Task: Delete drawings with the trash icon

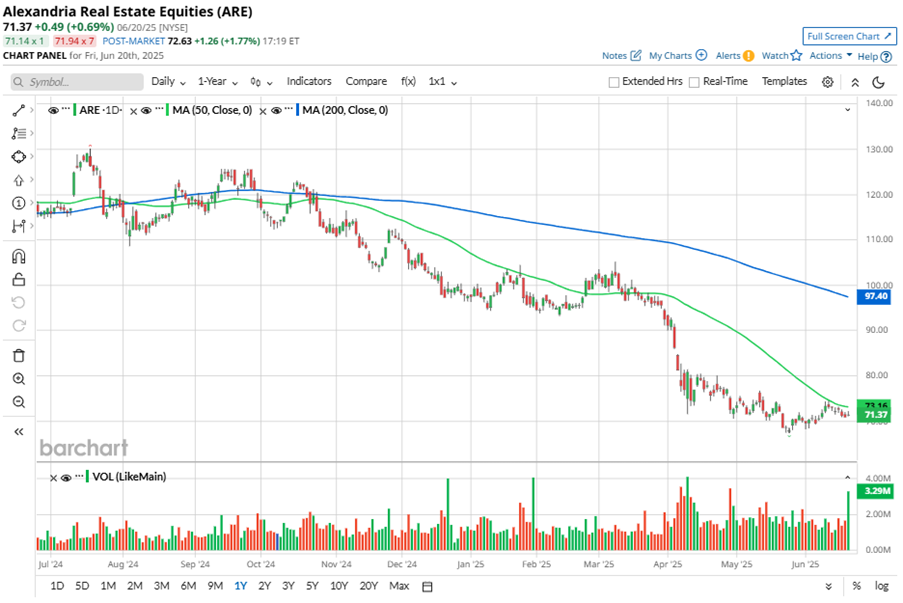Action: (x=18, y=356)
